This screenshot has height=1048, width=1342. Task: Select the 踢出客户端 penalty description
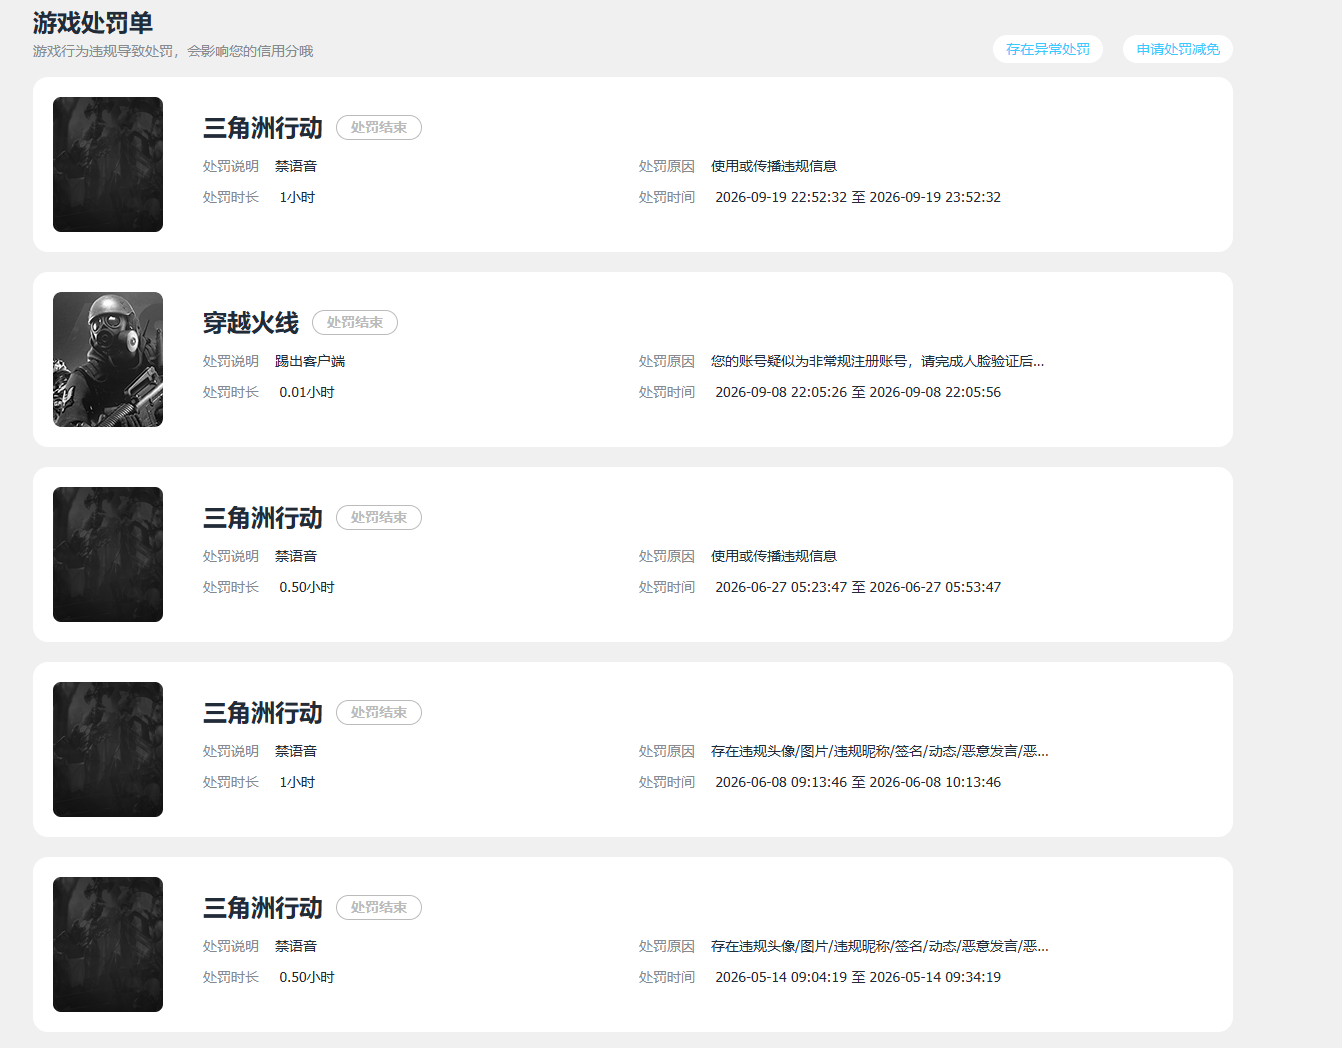click(x=310, y=361)
